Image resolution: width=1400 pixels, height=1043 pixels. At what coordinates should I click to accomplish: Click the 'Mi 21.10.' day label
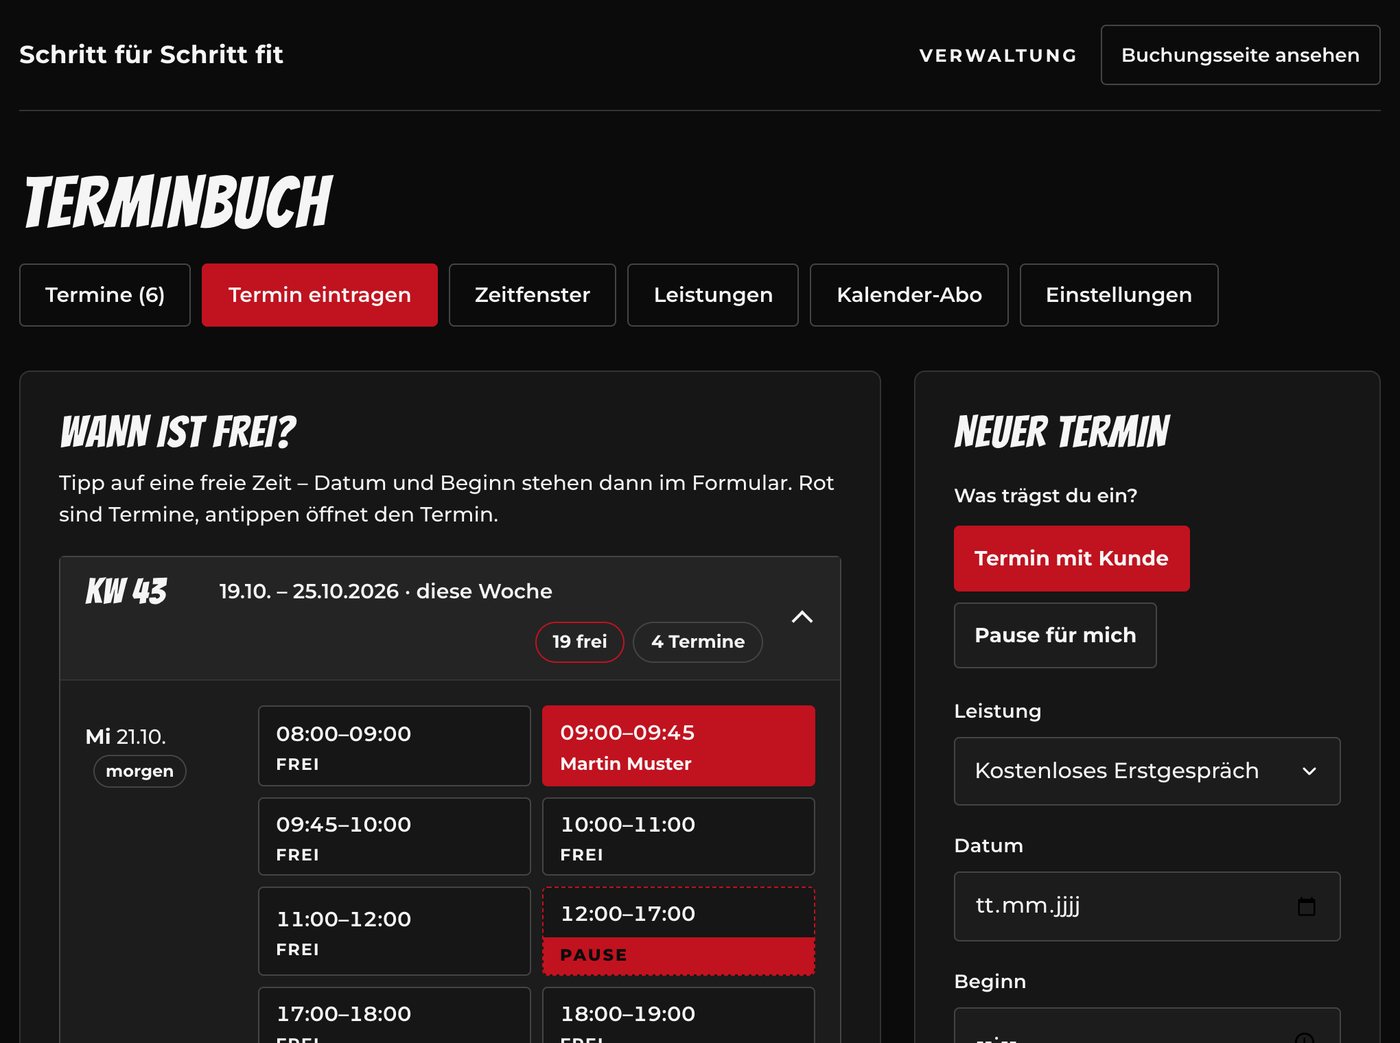coord(126,737)
